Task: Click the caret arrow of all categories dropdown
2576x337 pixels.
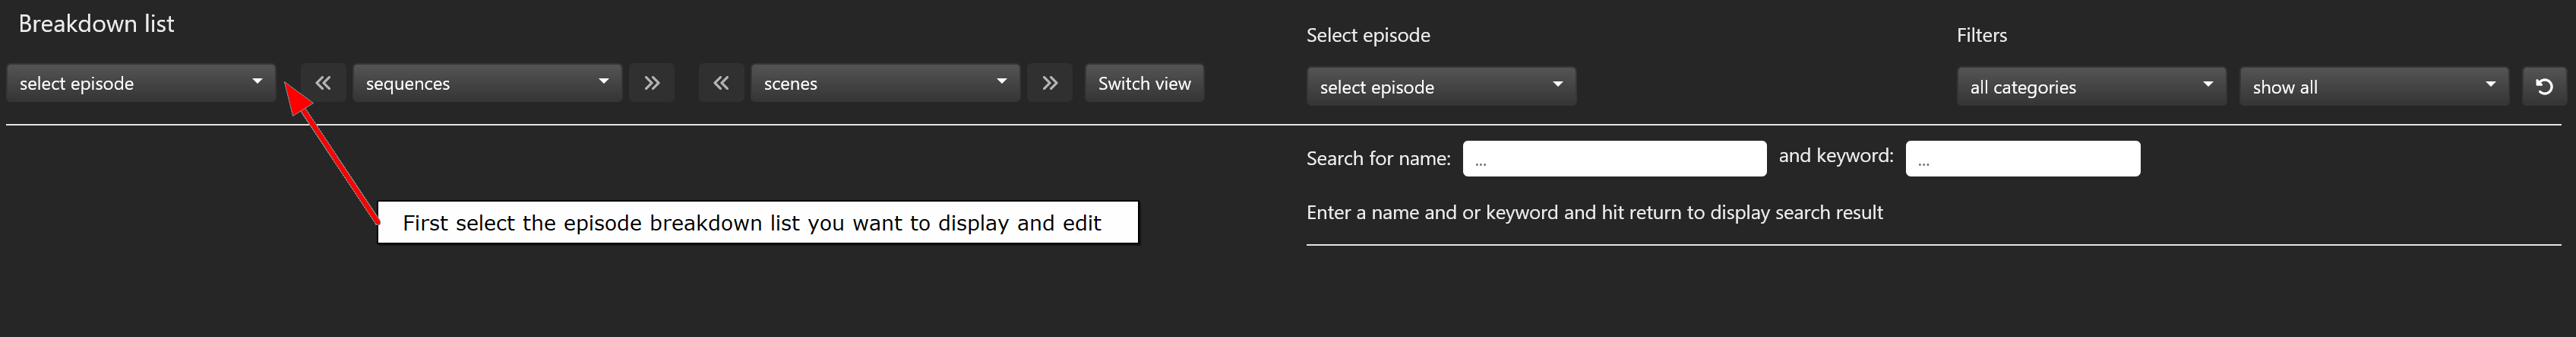Action: (2207, 85)
